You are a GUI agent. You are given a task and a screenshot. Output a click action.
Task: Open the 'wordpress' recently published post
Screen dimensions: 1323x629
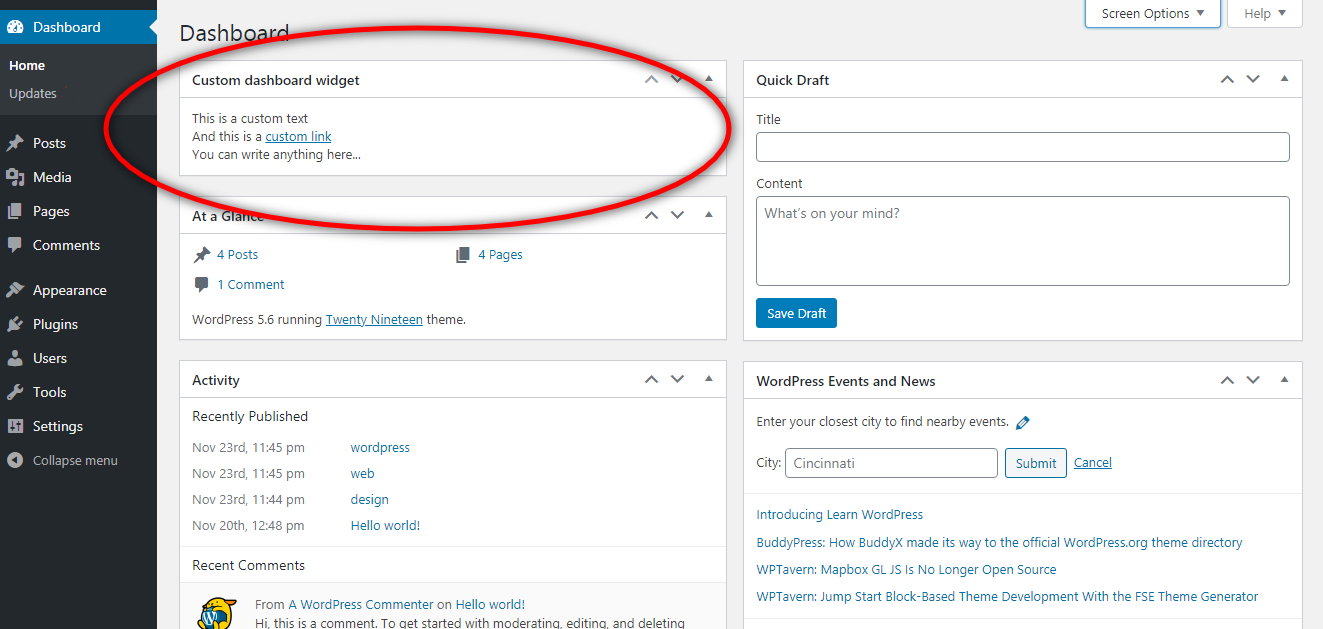[380, 448]
